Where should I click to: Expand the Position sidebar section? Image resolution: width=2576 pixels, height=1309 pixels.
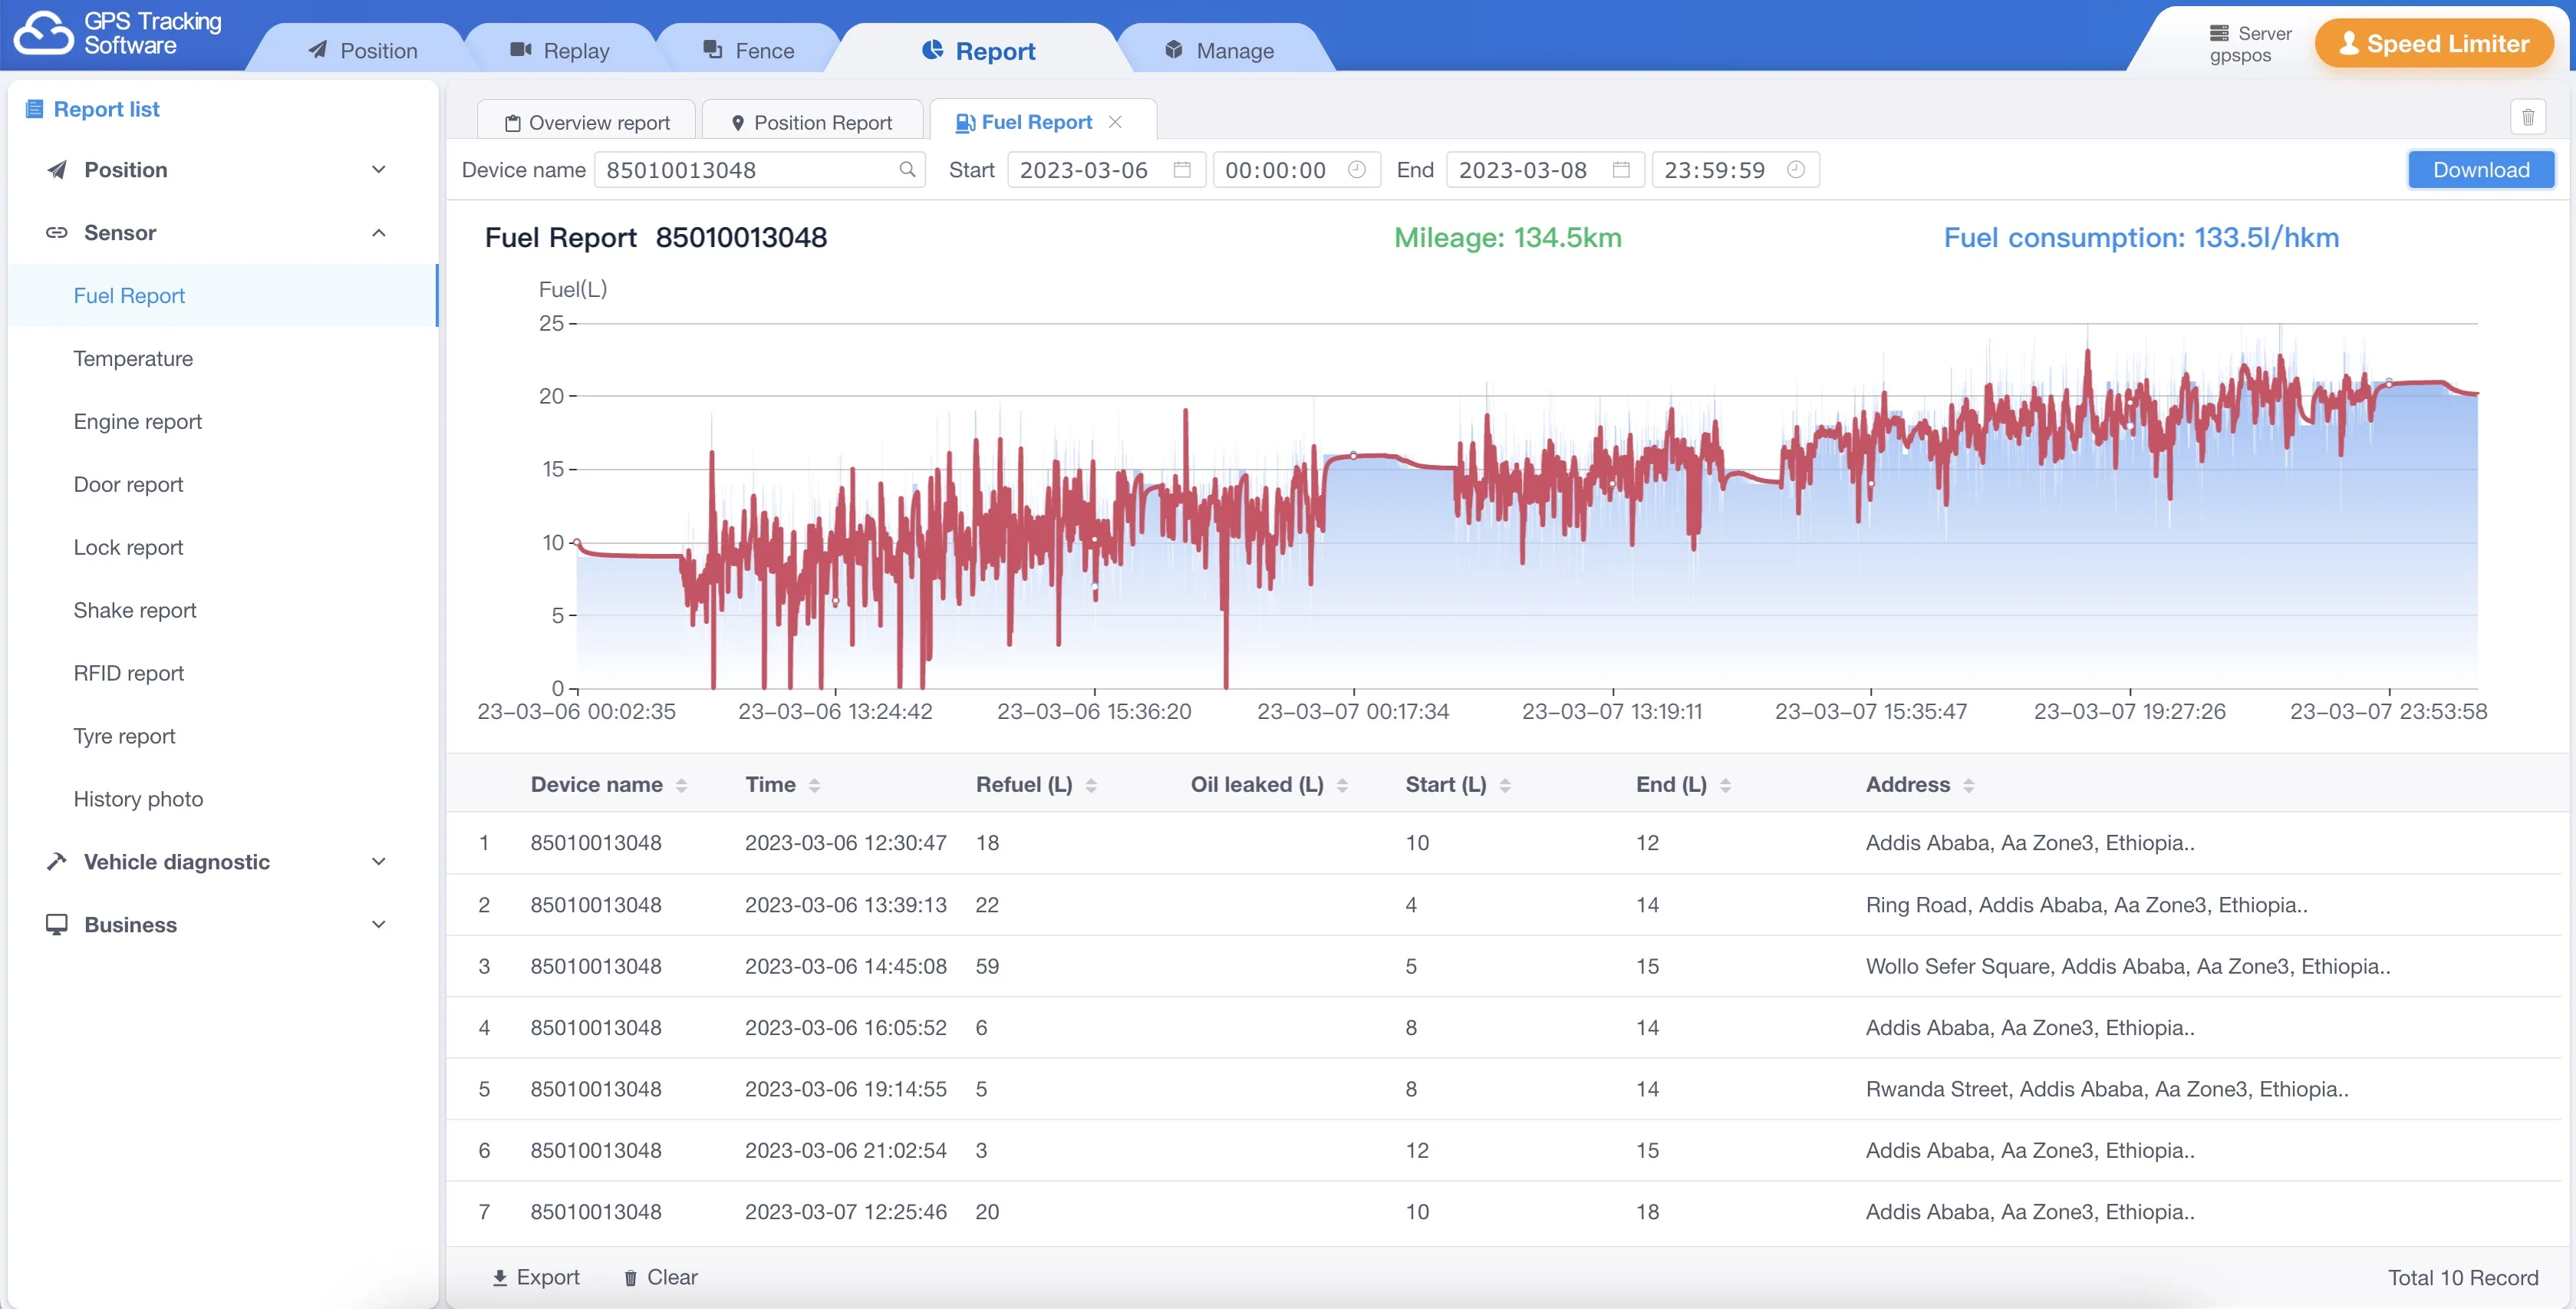coord(378,170)
